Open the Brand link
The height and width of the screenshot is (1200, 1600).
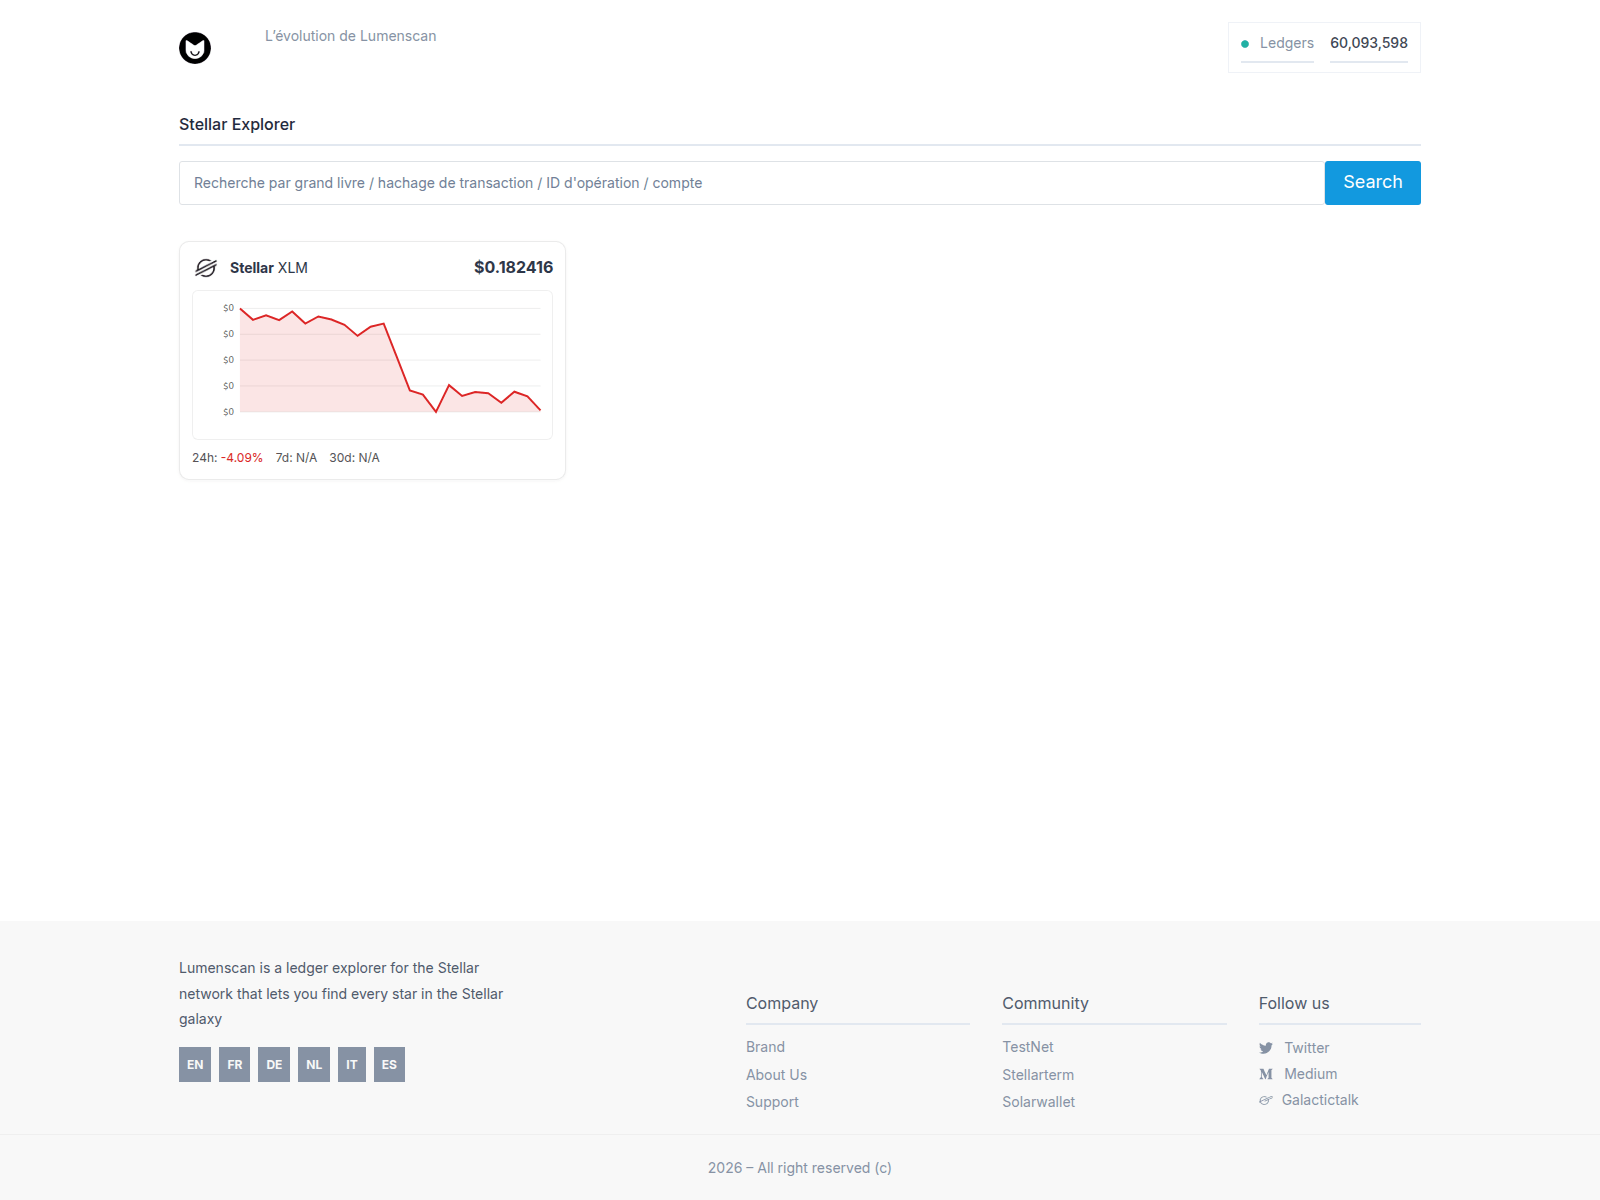tap(765, 1047)
